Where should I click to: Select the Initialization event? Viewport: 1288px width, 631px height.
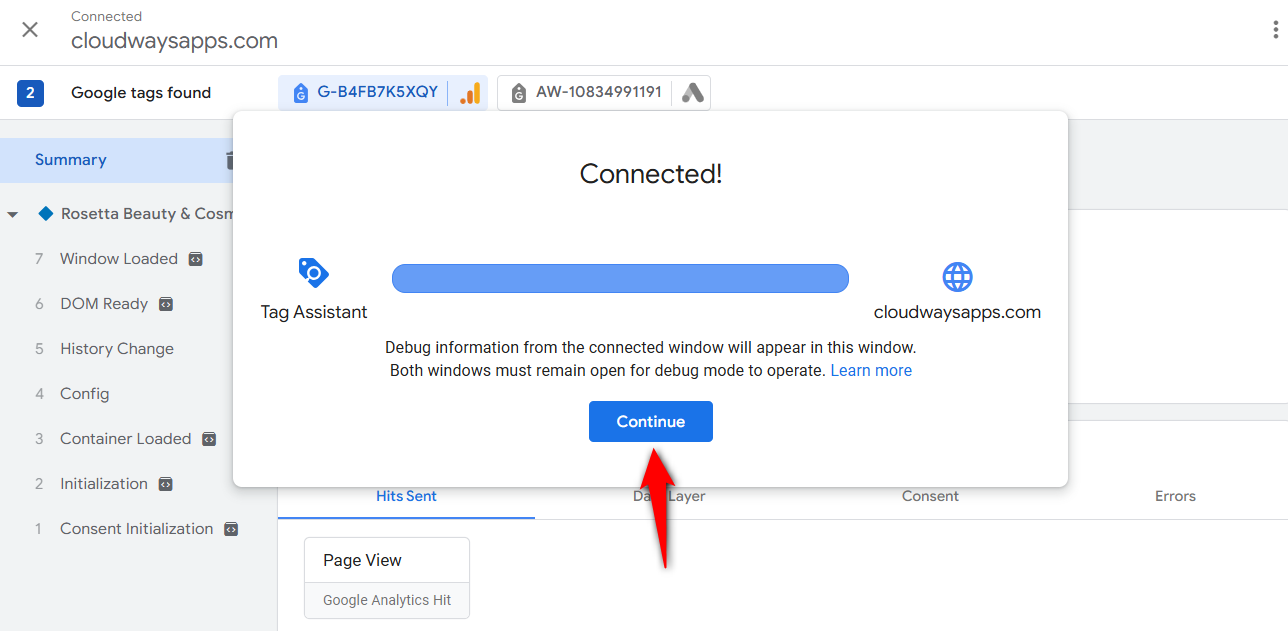pos(104,484)
